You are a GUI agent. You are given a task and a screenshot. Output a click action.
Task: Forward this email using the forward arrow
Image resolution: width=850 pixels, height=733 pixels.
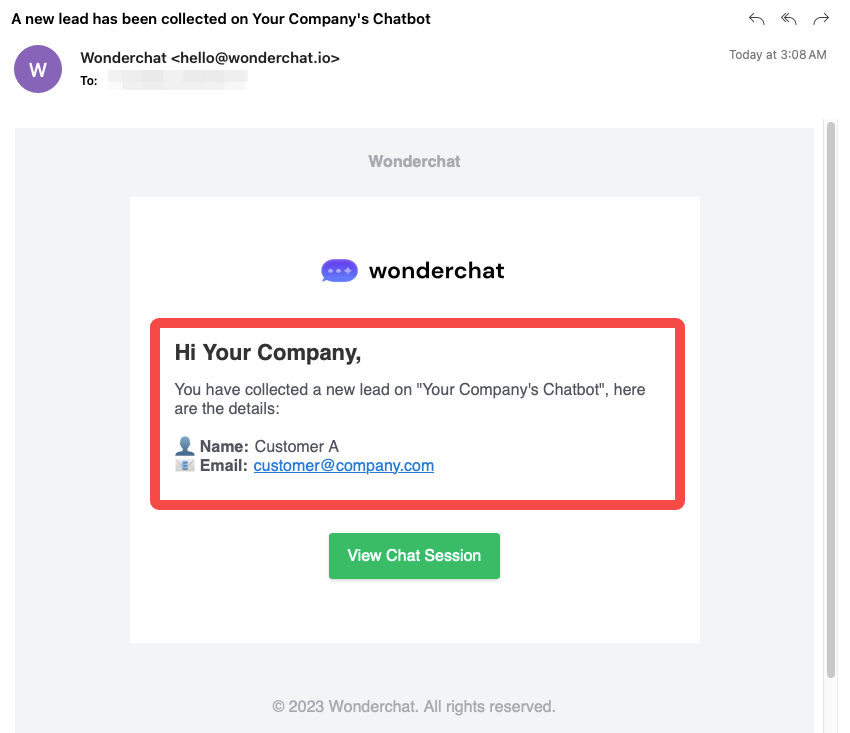point(821,19)
